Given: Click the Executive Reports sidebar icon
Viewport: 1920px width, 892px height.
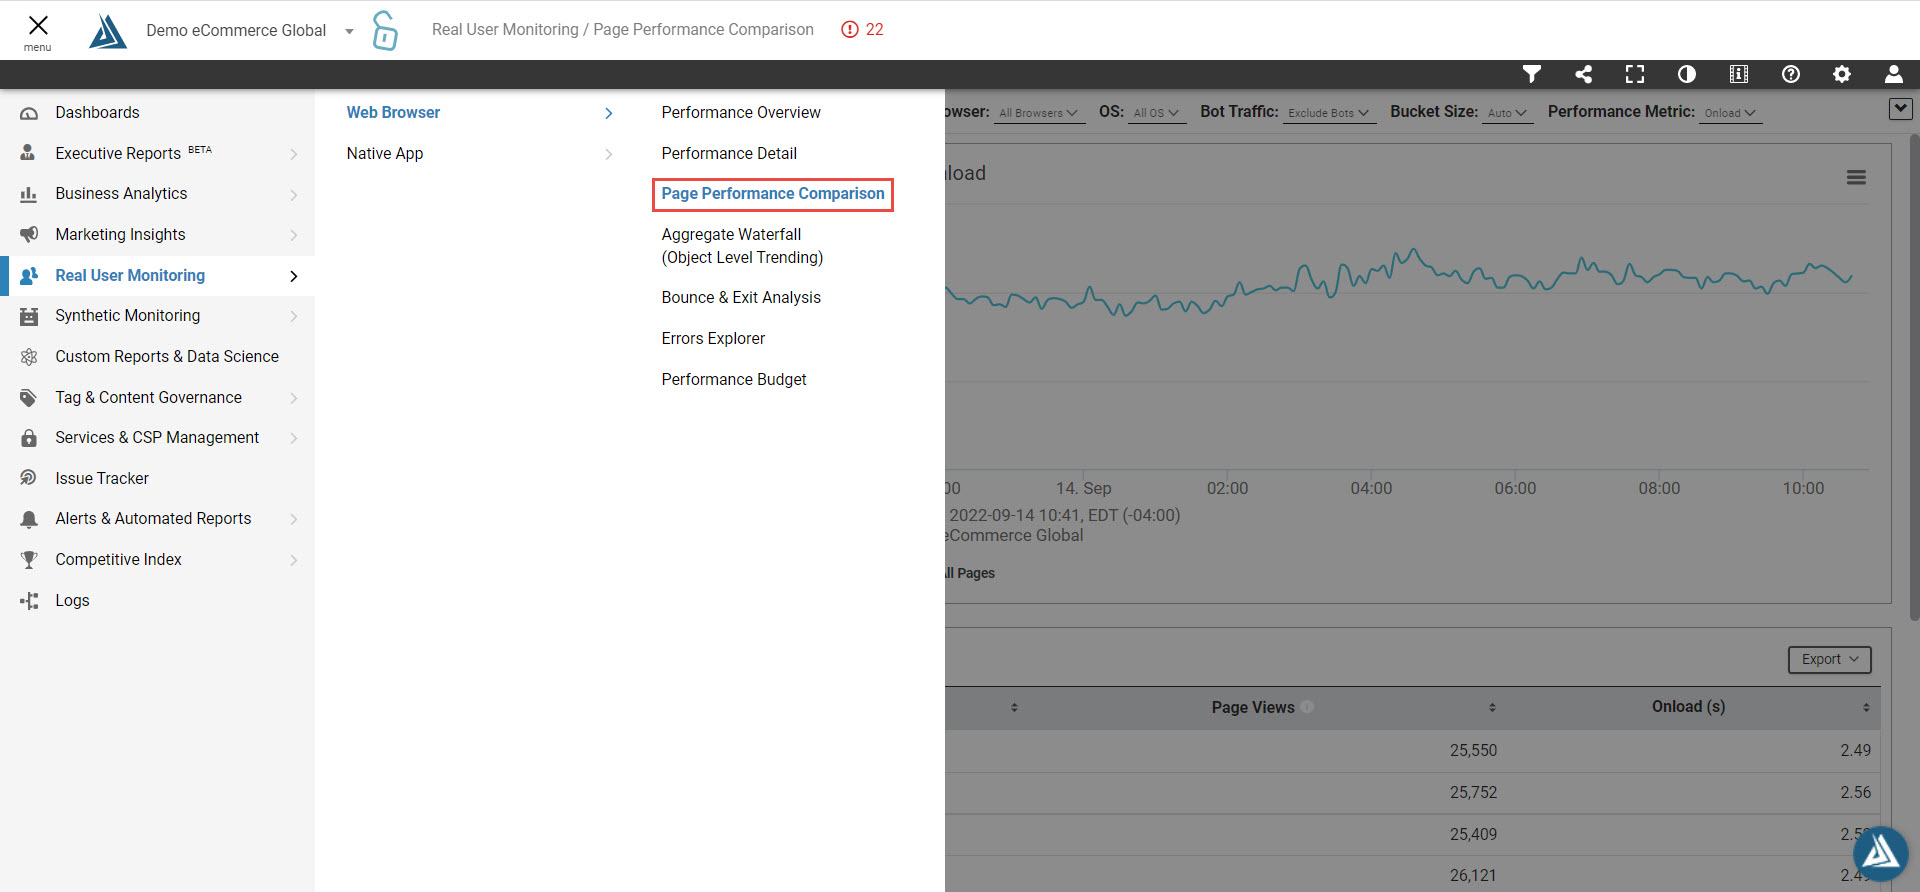Looking at the screenshot, I should 29,153.
